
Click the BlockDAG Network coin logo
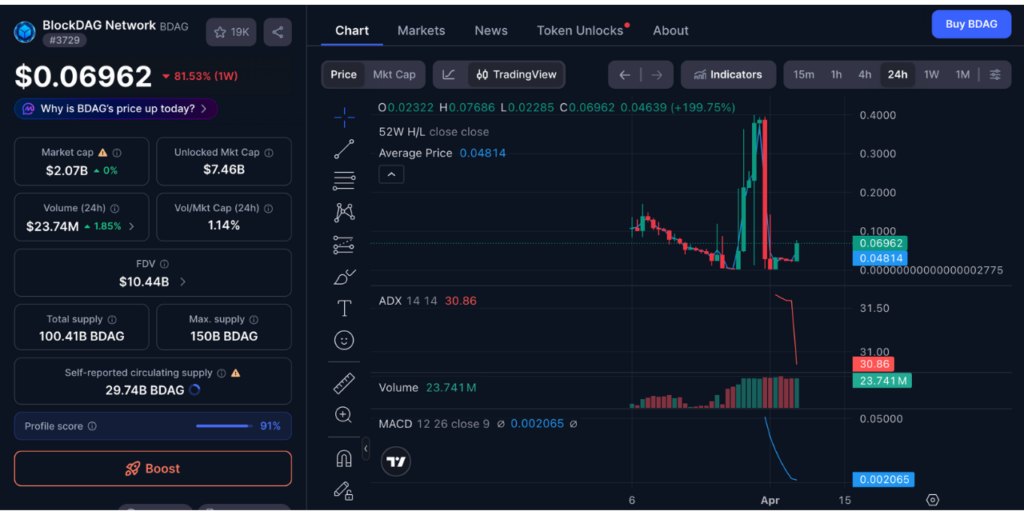25,31
